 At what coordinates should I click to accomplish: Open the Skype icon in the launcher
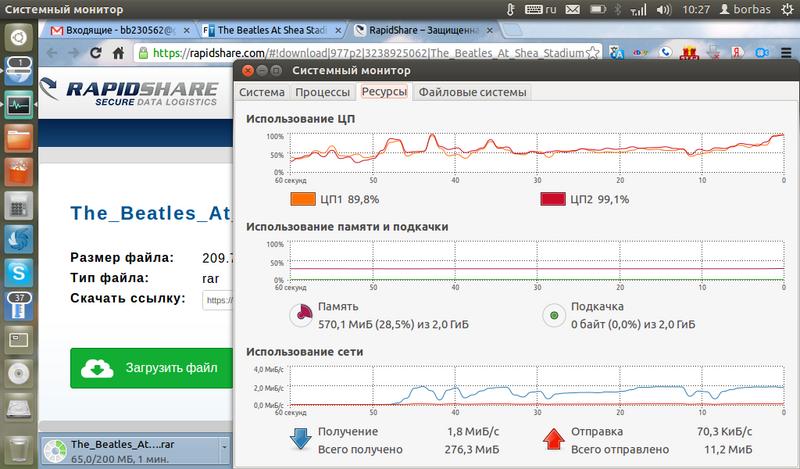pyautogui.click(x=19, y=273)
